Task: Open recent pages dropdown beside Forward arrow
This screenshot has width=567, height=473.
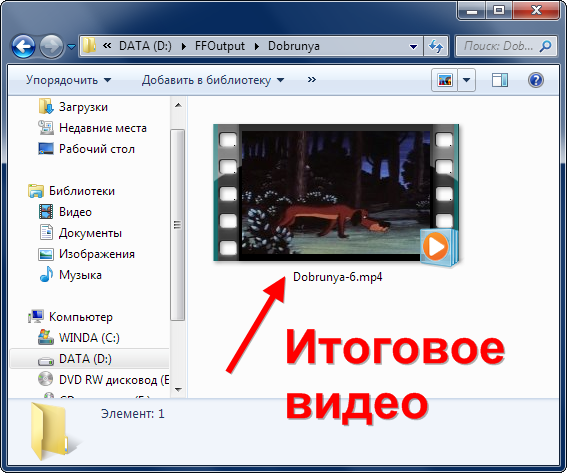Action: coord(71,47)
